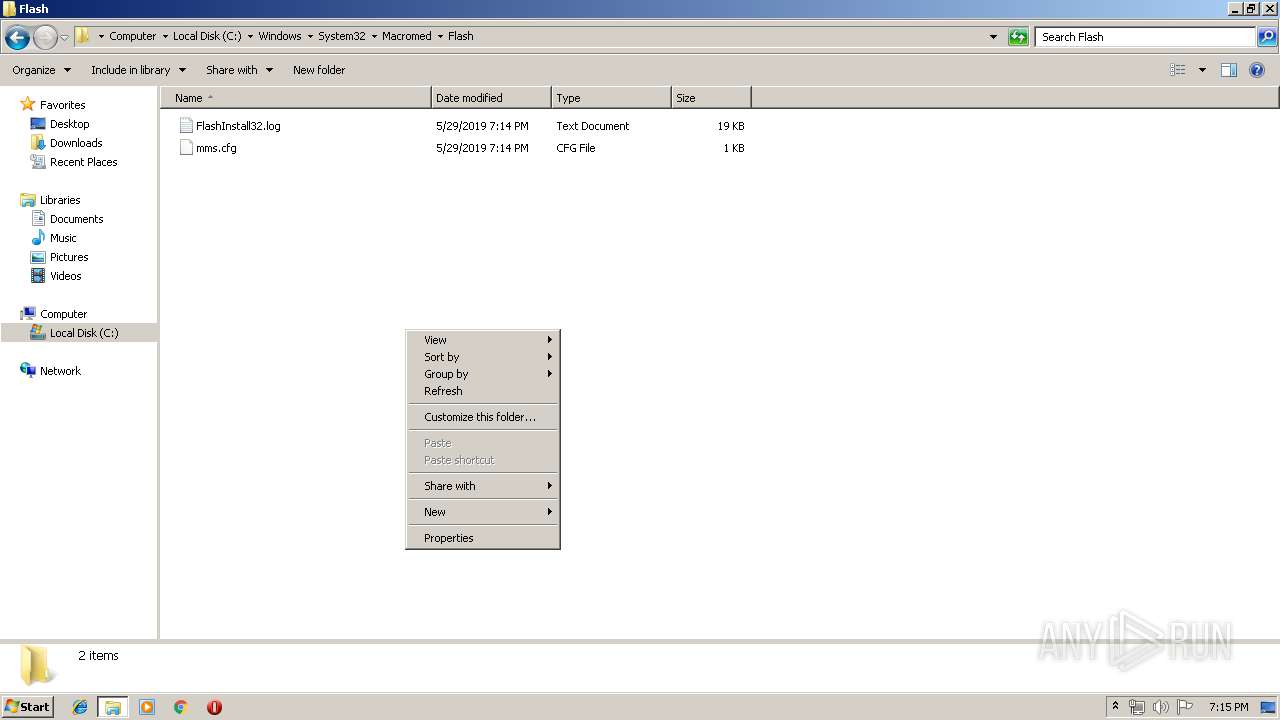
Task: Click Local Disk (C:) in address breadcrumb
Action: pos(207,36)
